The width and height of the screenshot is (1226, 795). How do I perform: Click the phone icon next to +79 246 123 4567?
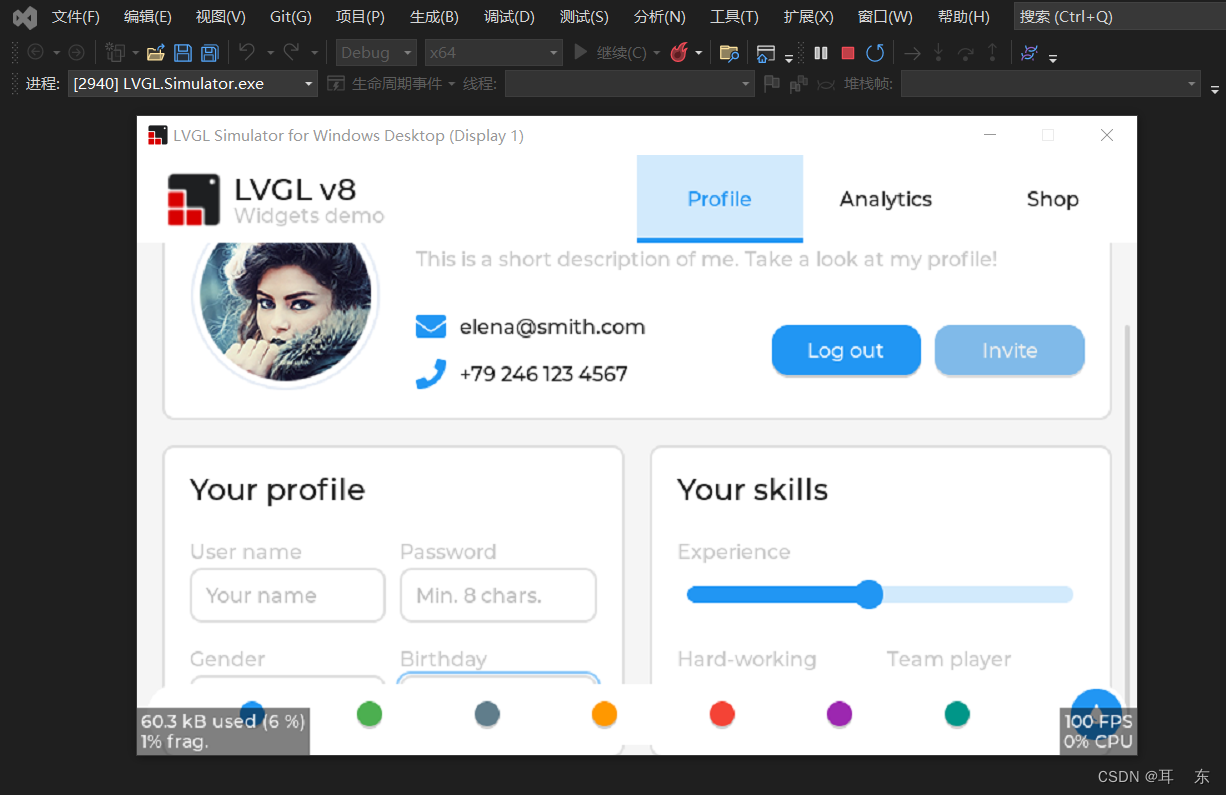pos(431,372)
